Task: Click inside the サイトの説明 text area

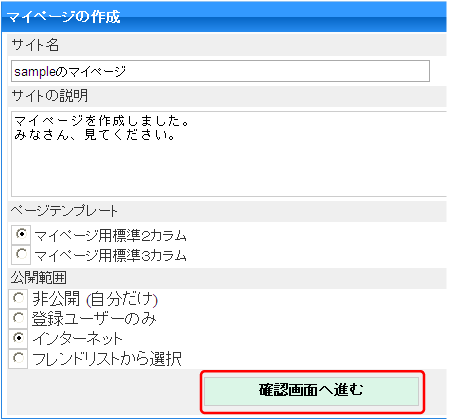Action: pyautogui.click(x=229, y=154)
